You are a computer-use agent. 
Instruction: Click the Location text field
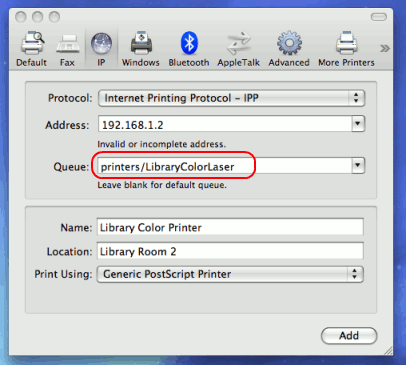click(x=230, y=251)
